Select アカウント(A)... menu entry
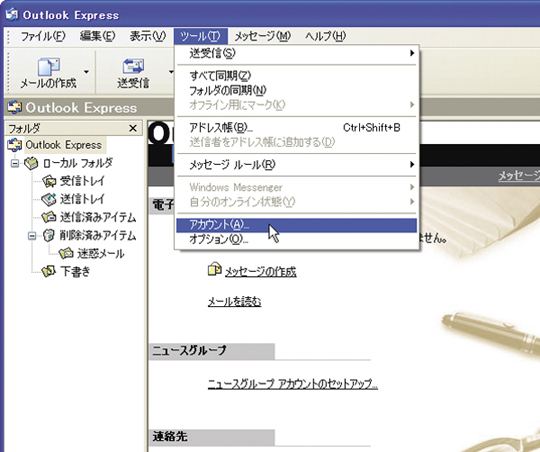Viewport: 540px width, 452px height. pos(297,225)
